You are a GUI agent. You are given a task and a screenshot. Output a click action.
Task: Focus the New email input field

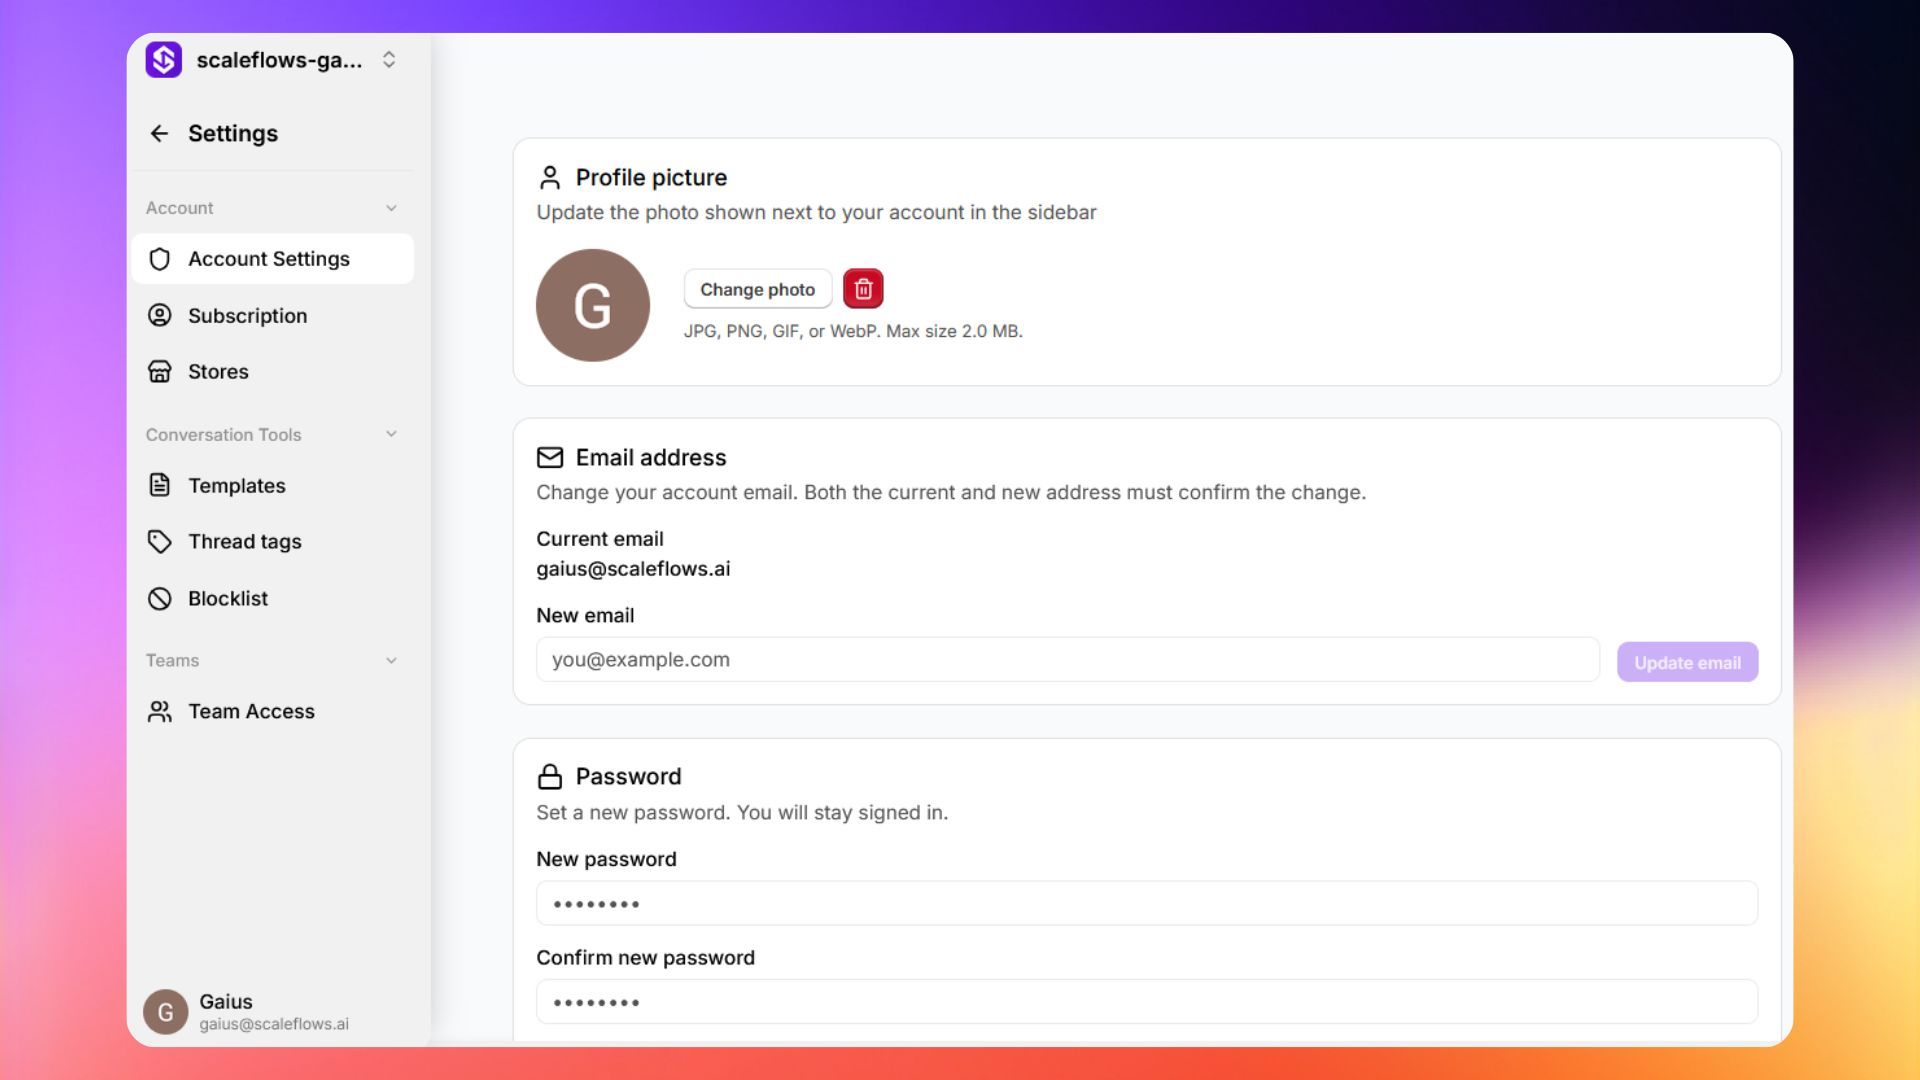1068,660
